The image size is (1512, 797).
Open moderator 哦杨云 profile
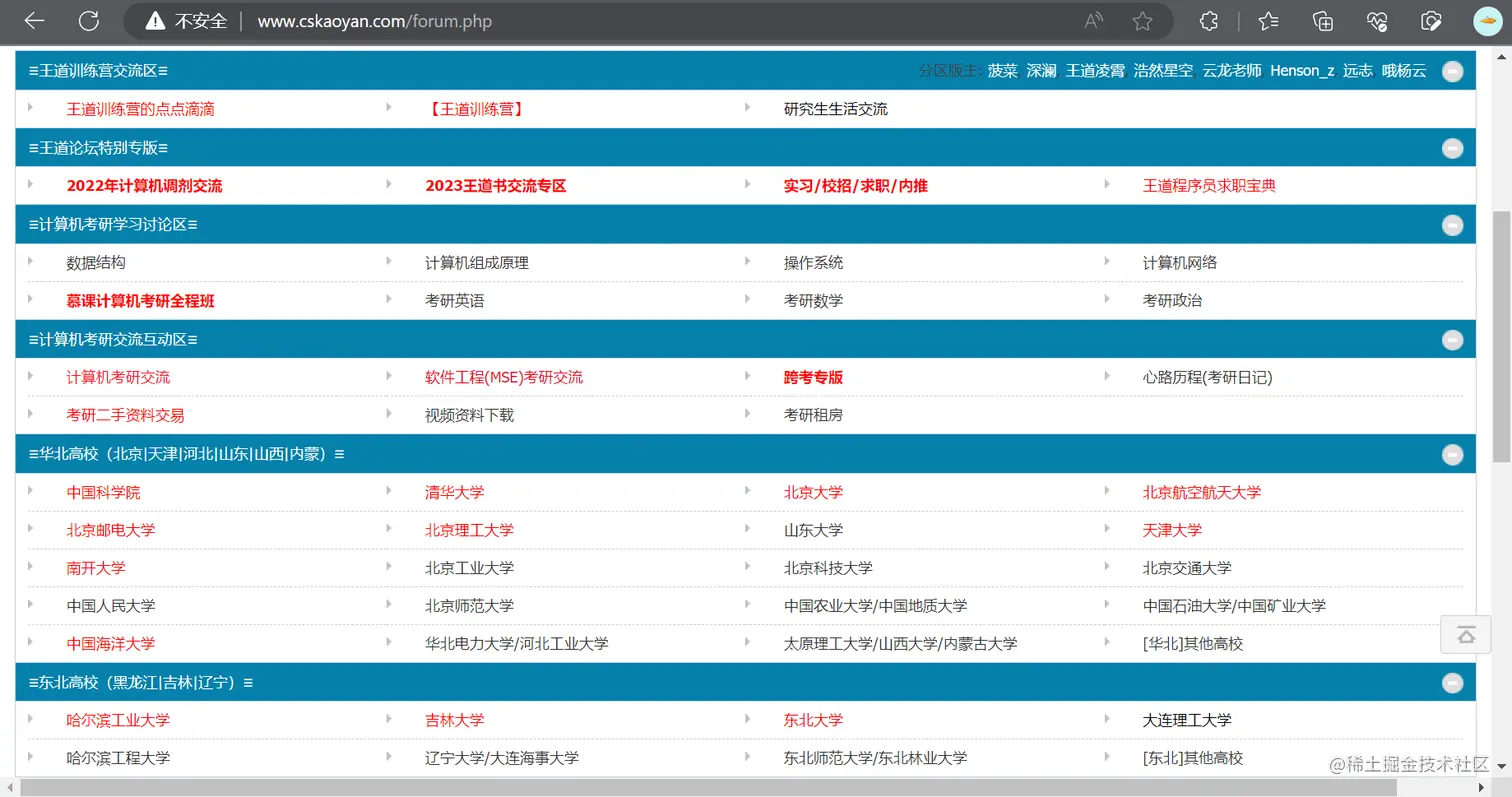click(1404, 71)
